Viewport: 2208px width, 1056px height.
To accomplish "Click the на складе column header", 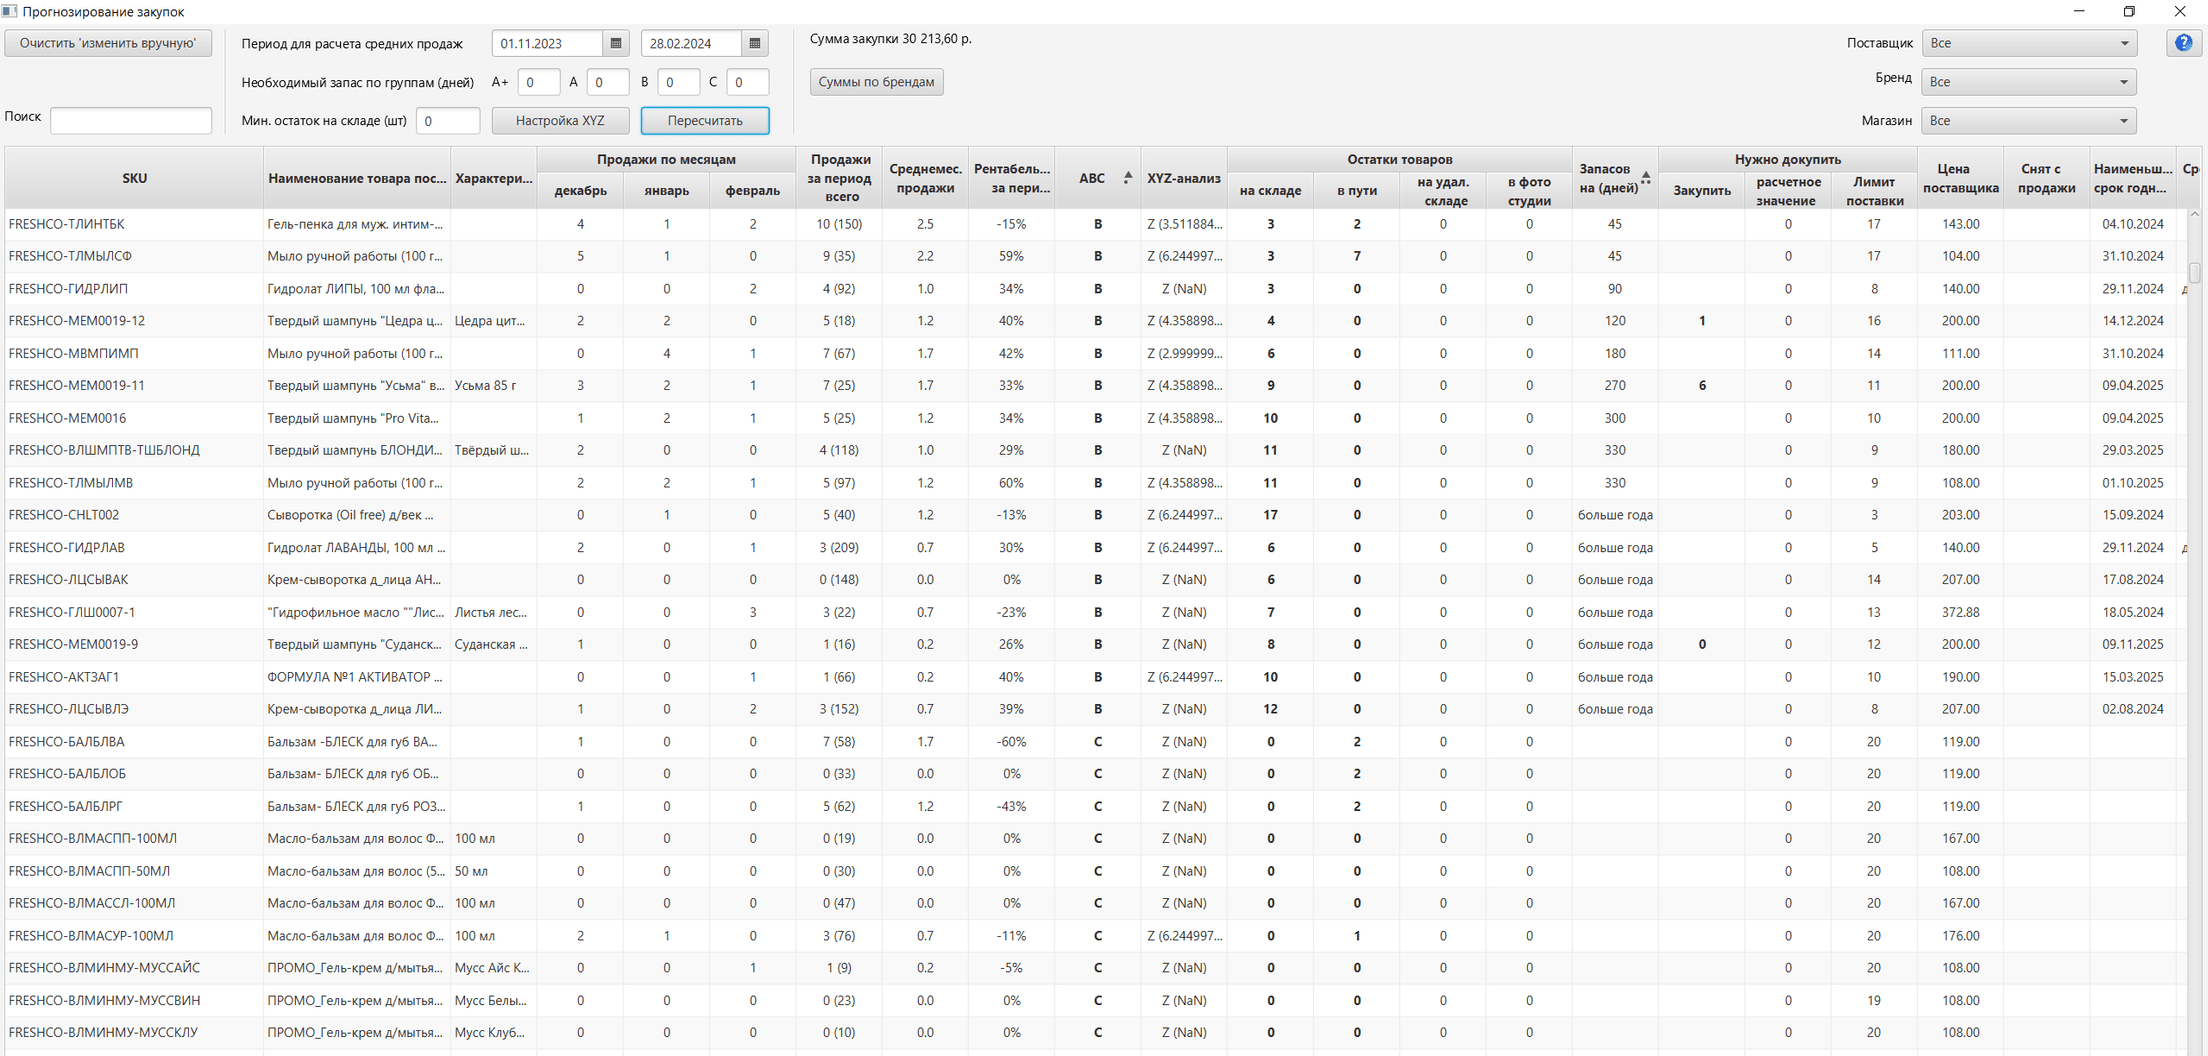I will 1270,191.
